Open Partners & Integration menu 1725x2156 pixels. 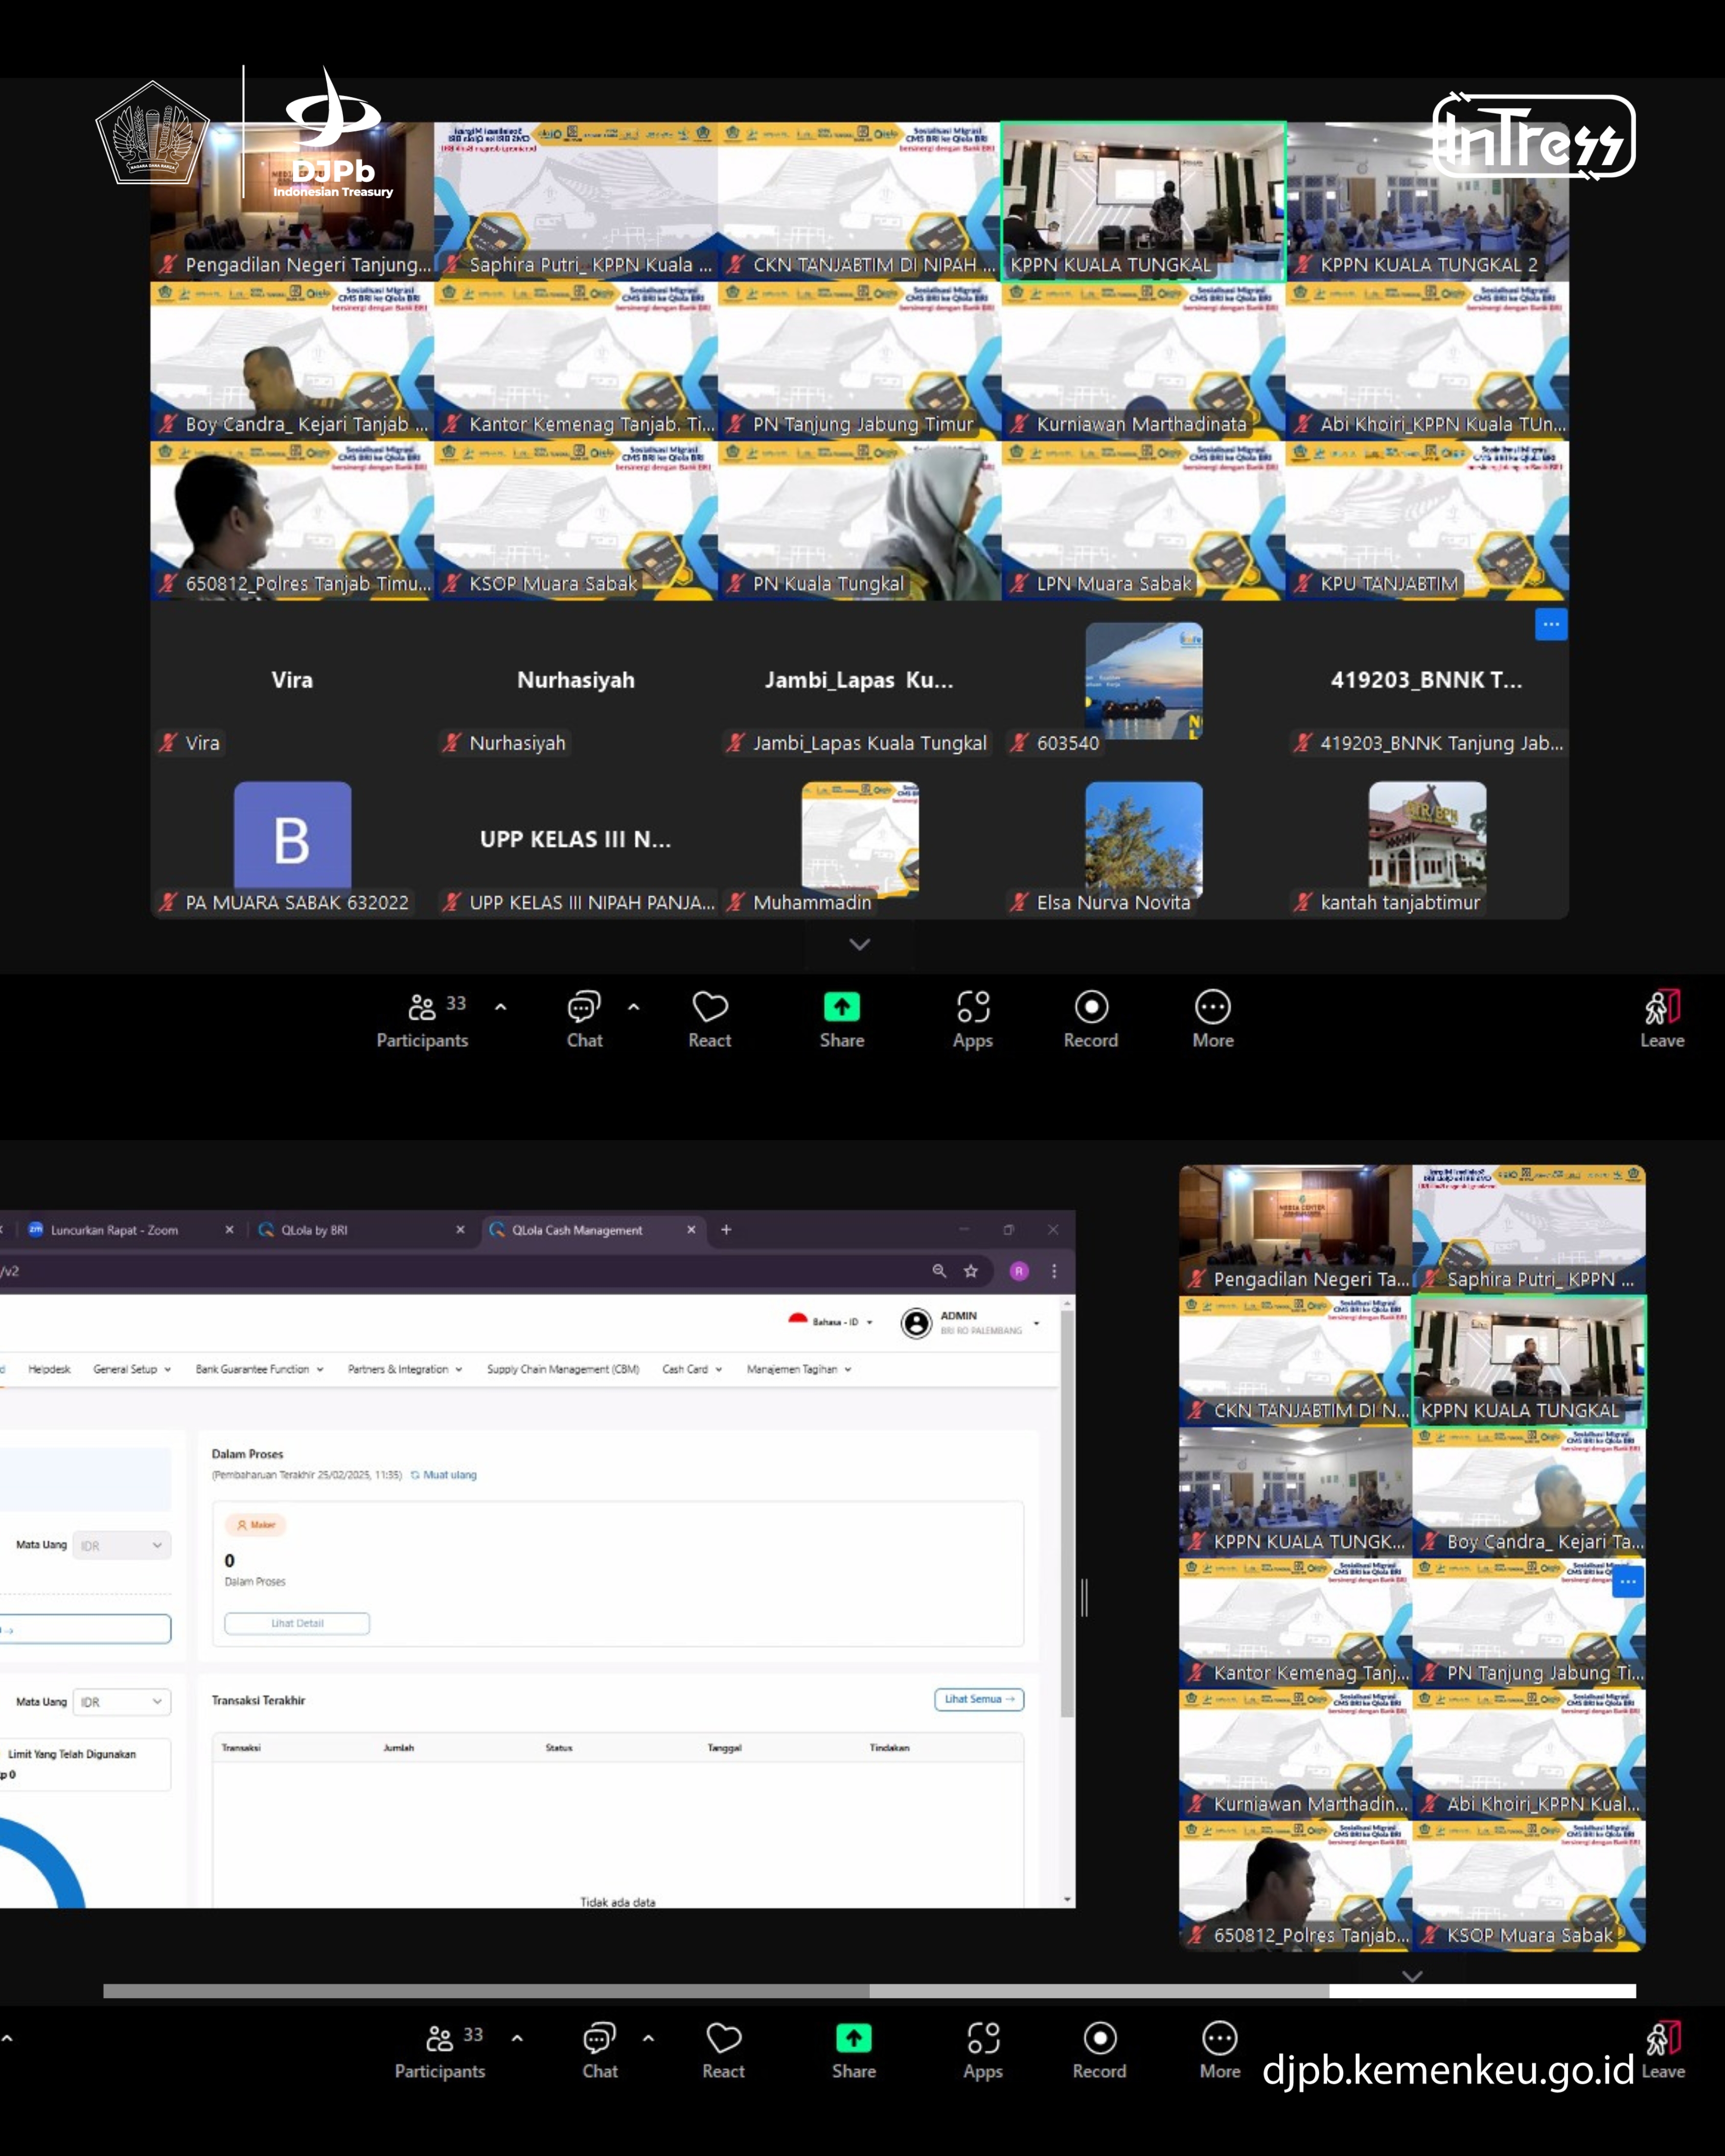pos(405,1369)
